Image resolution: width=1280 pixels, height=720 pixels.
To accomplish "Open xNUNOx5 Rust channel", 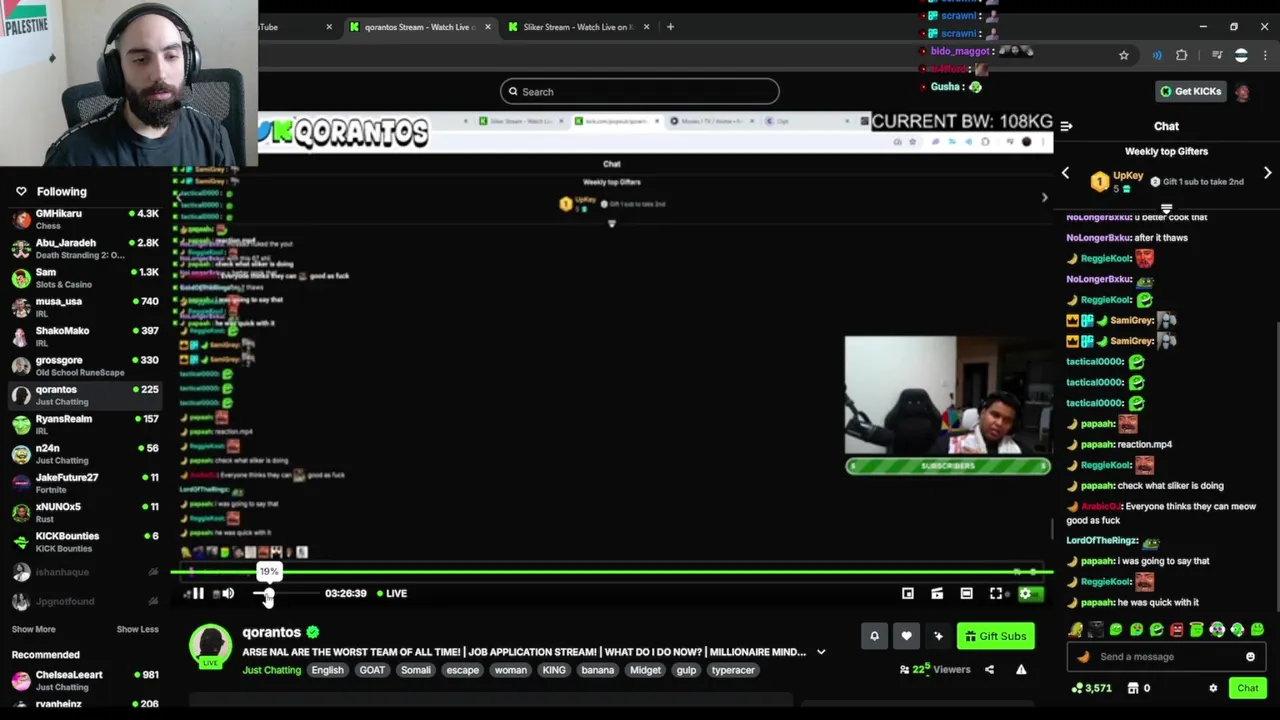I will (84, 512).
